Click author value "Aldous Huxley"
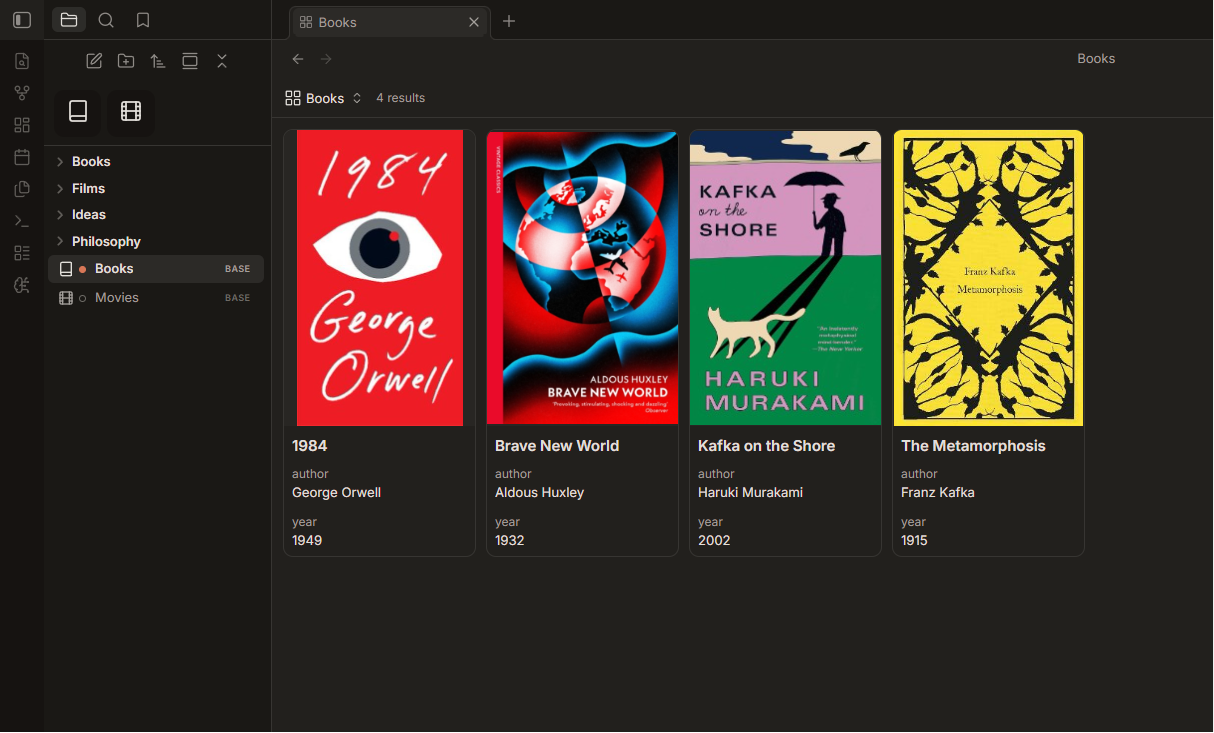 click(539, 493)
